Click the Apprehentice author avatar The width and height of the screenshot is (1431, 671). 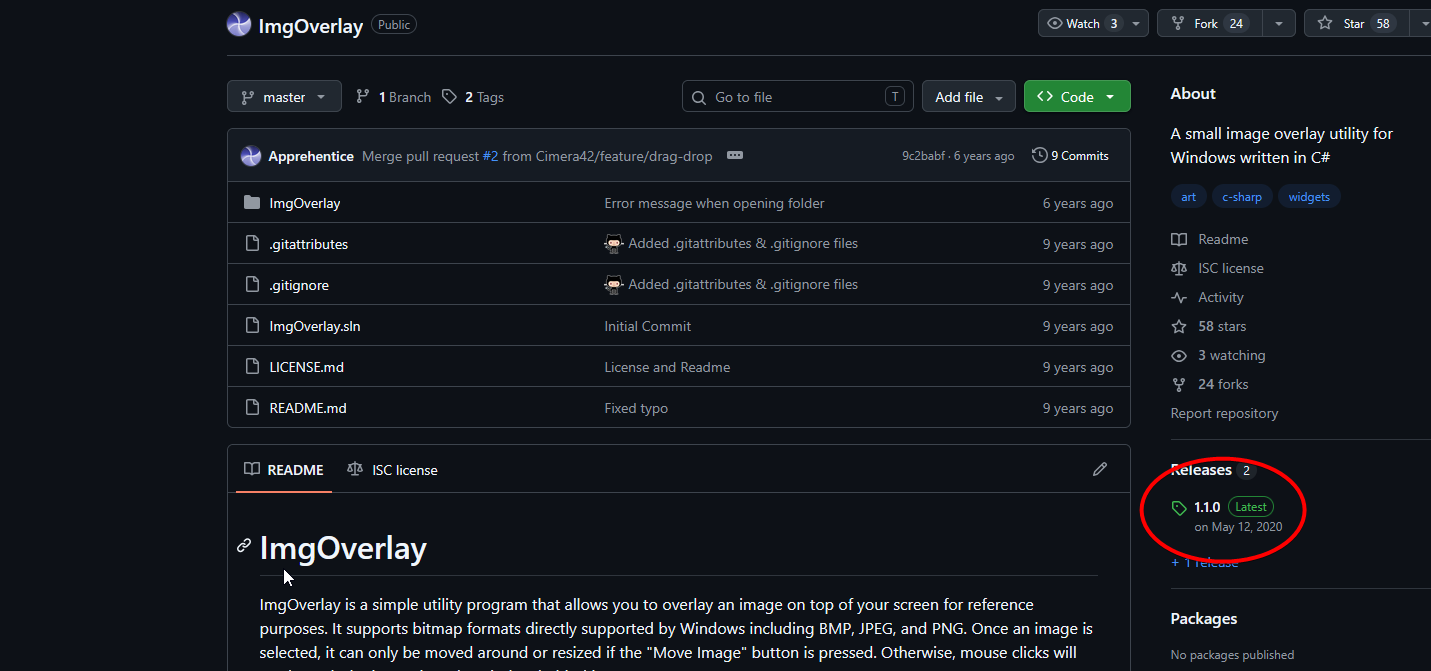pos(251,156)
